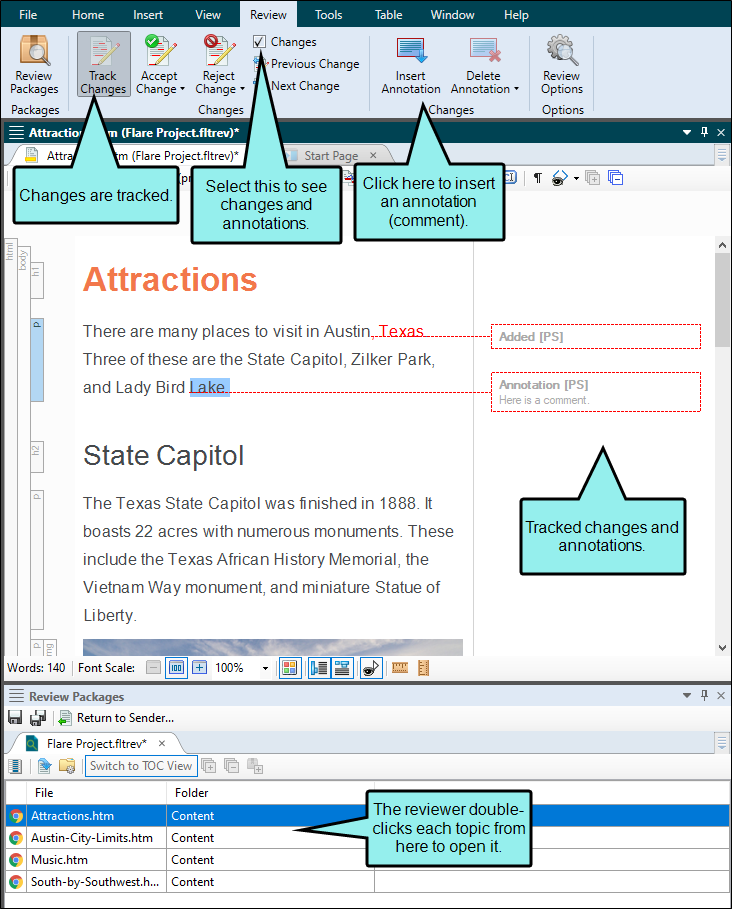Viewport: 732px width, 909px height.
Task: Open the Help ribbon tab
Action: [516, 15]
